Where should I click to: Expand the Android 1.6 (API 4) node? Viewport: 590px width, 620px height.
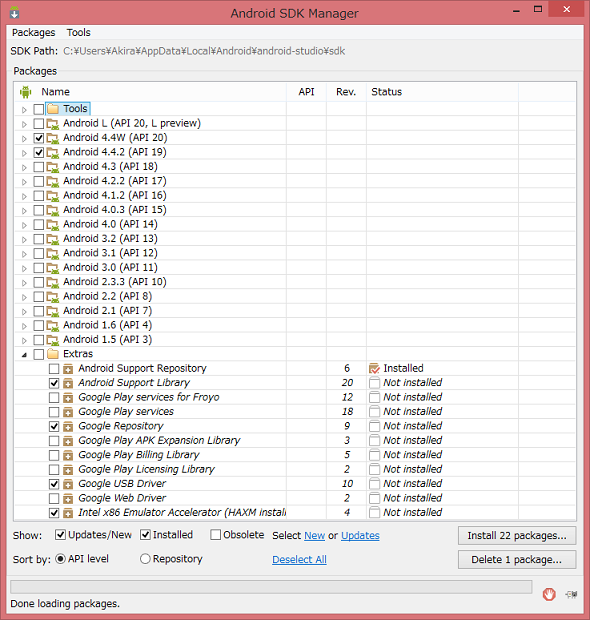pos(24,326)
